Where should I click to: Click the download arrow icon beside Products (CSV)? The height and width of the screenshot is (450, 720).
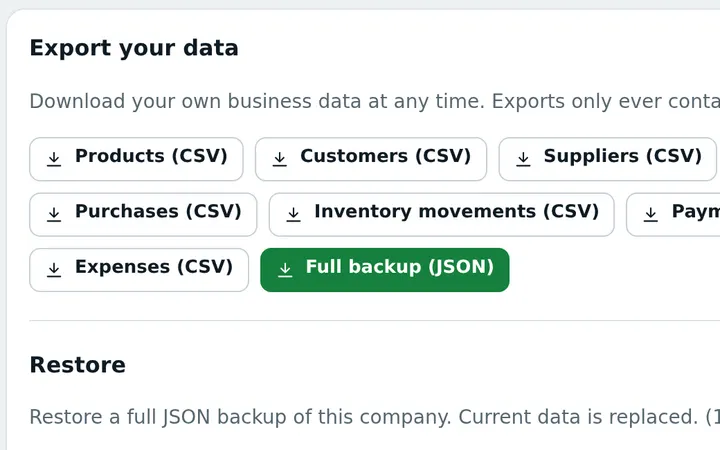pyautogui.click(x=54, y=159)
